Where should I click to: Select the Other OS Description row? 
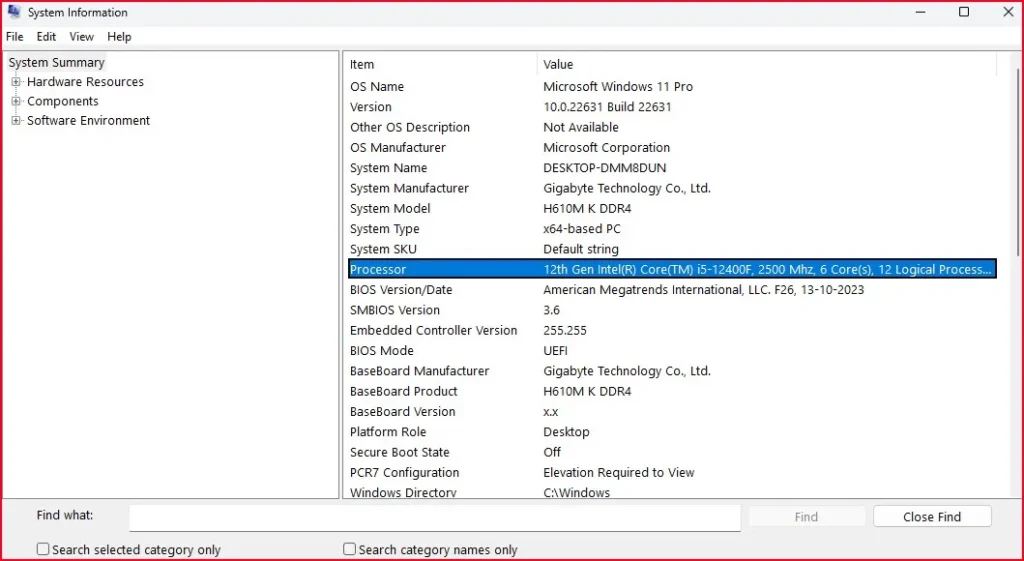[x=673, y=127]
